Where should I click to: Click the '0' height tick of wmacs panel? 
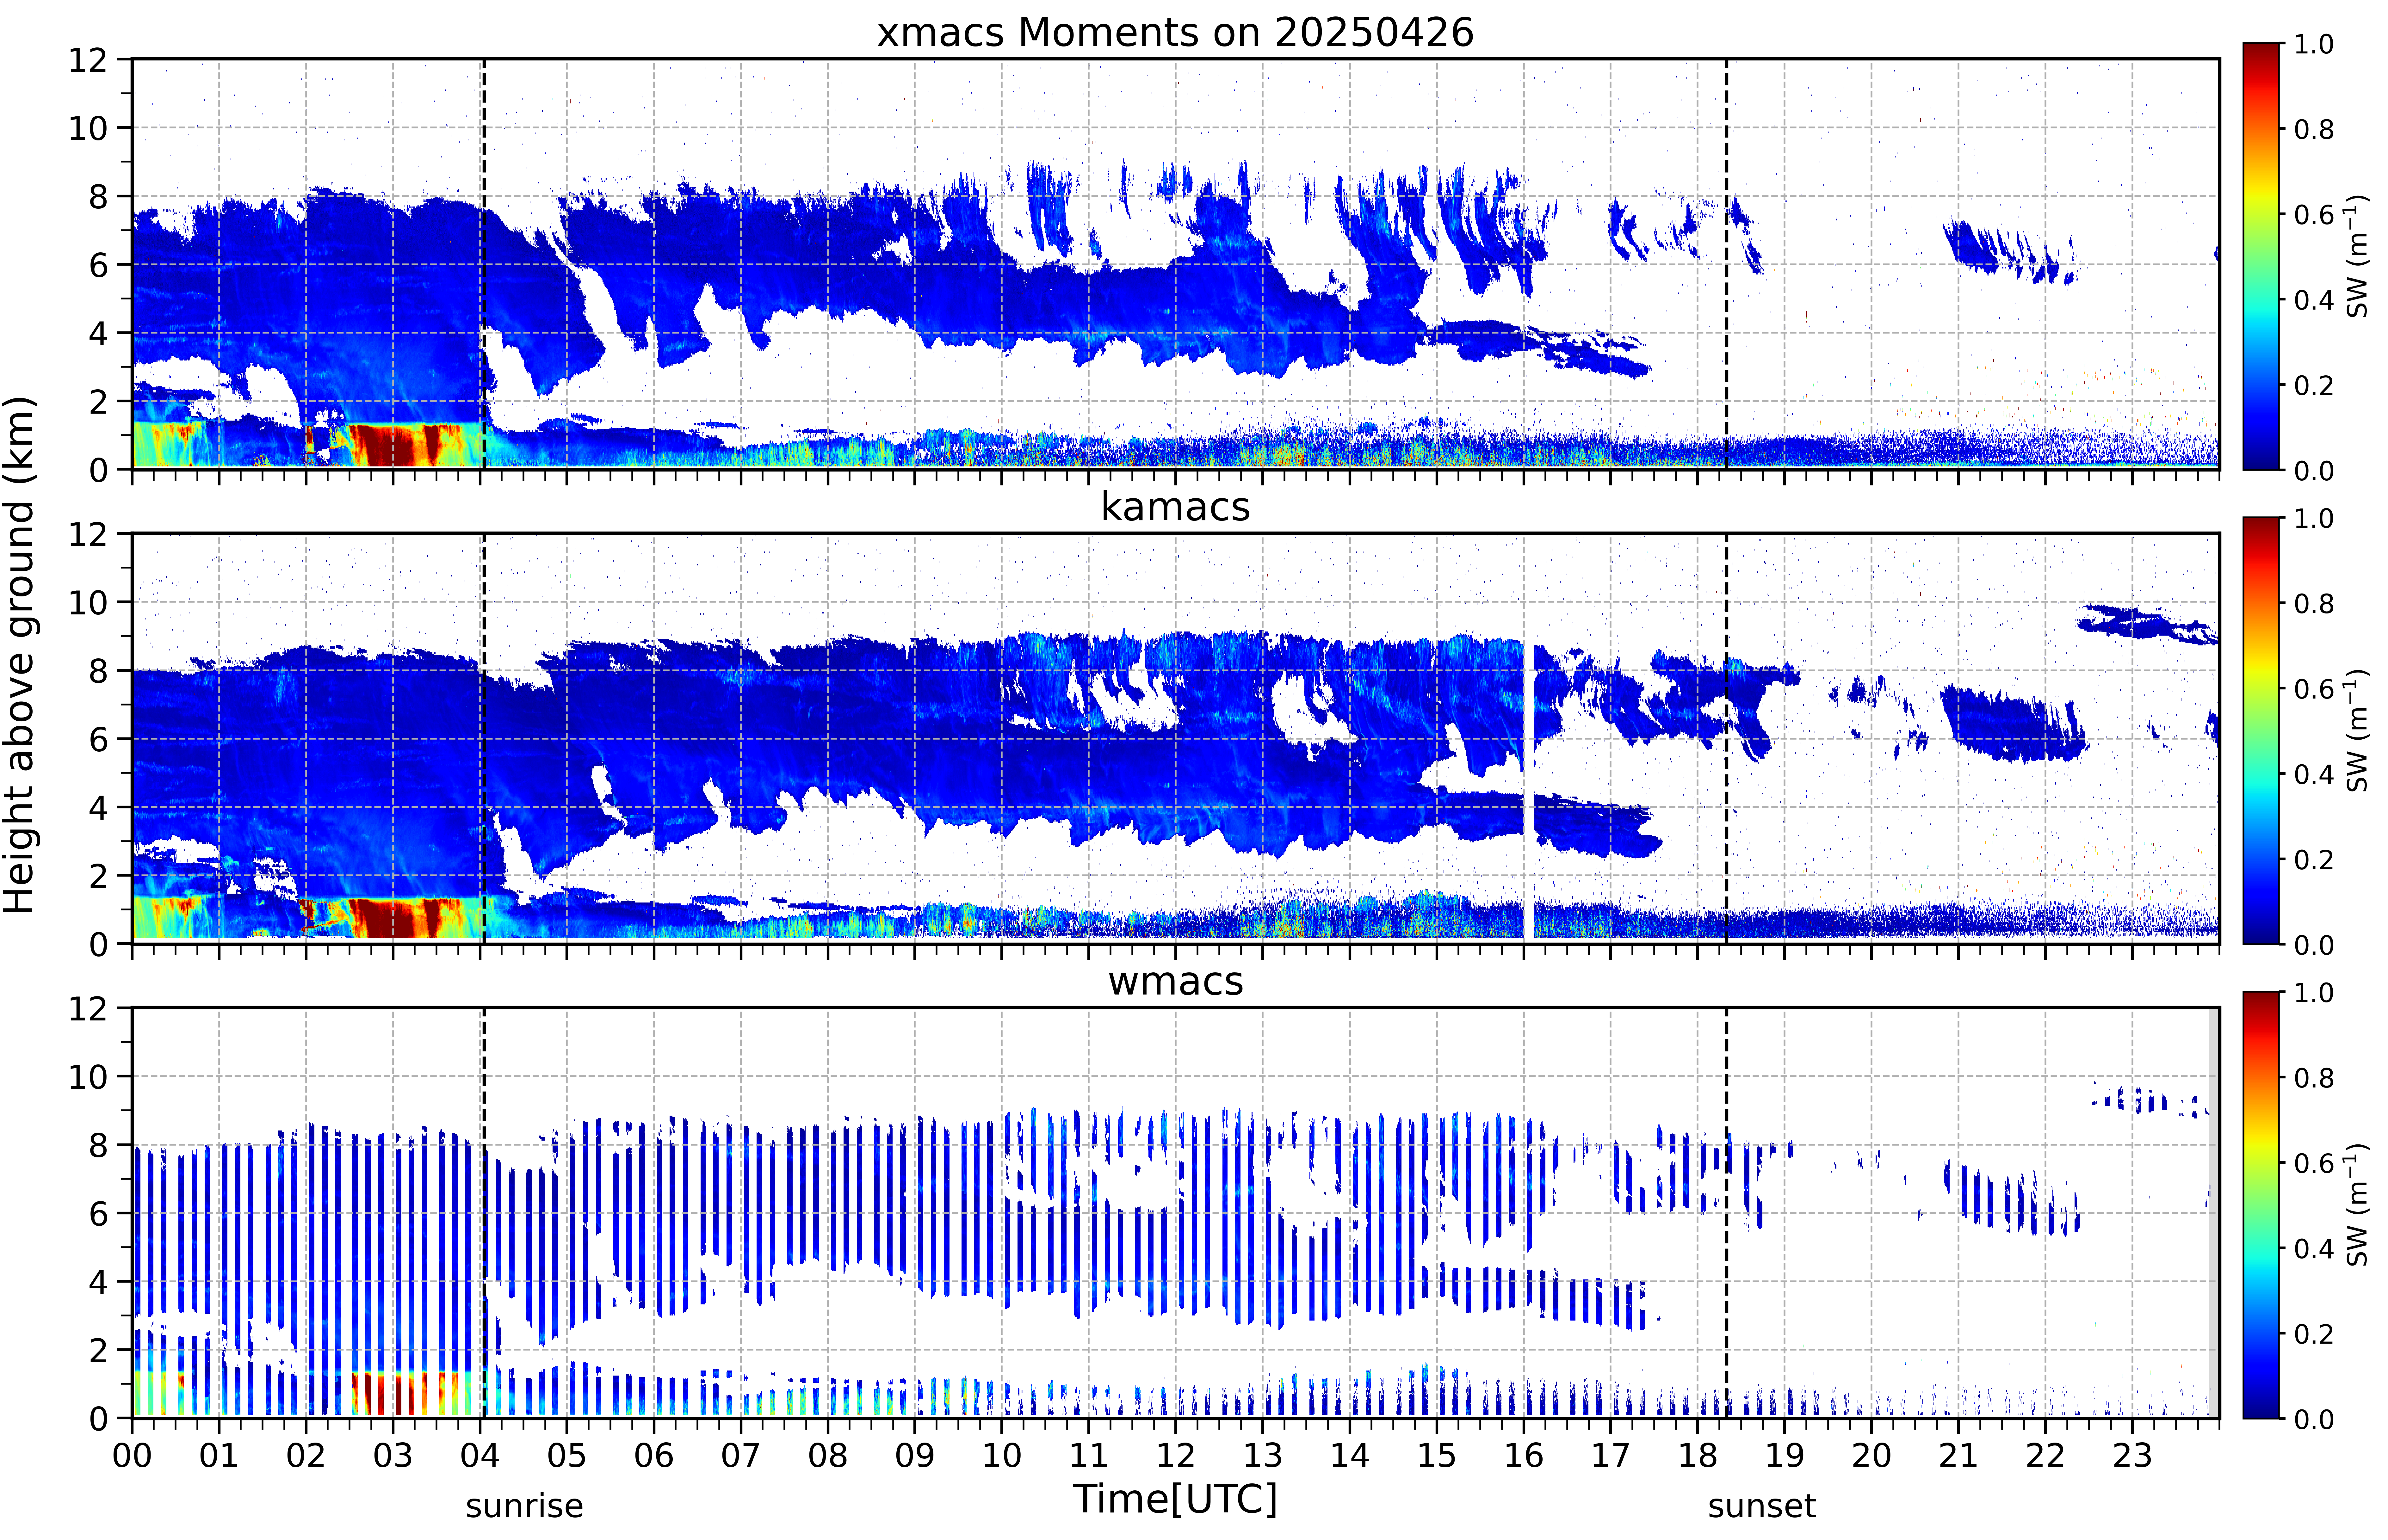click(98, 1419)
